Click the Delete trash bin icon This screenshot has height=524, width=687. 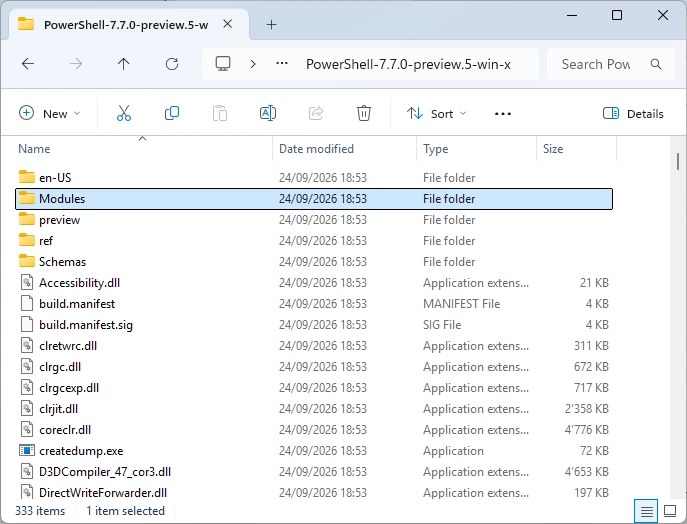click(364, 113)
